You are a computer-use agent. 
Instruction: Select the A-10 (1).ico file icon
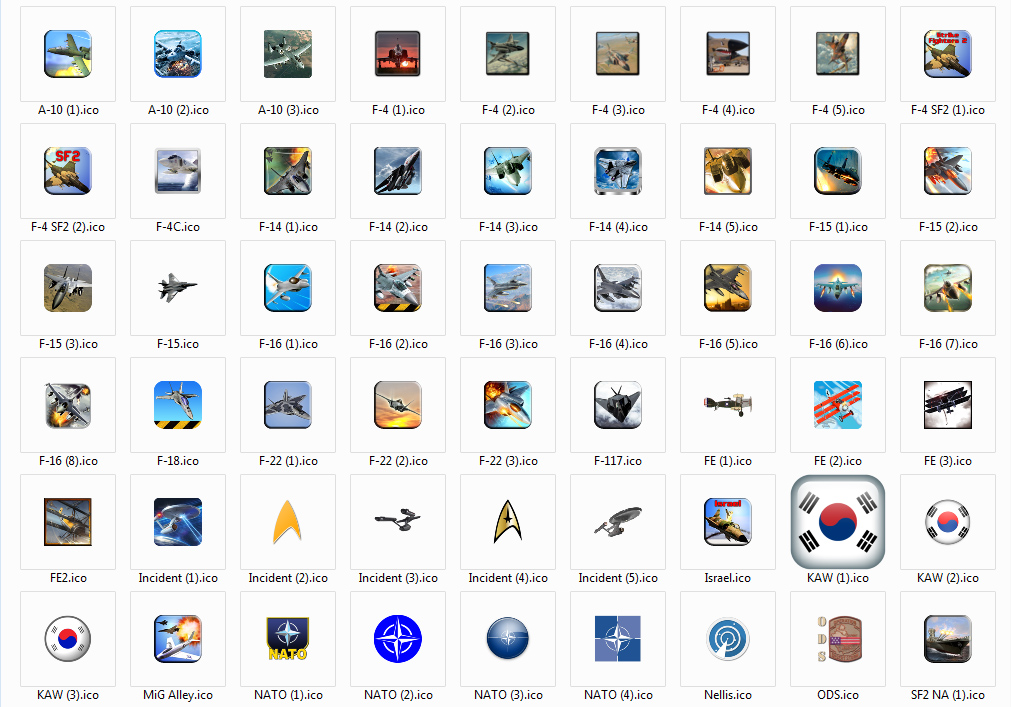(x=68, y=54)
